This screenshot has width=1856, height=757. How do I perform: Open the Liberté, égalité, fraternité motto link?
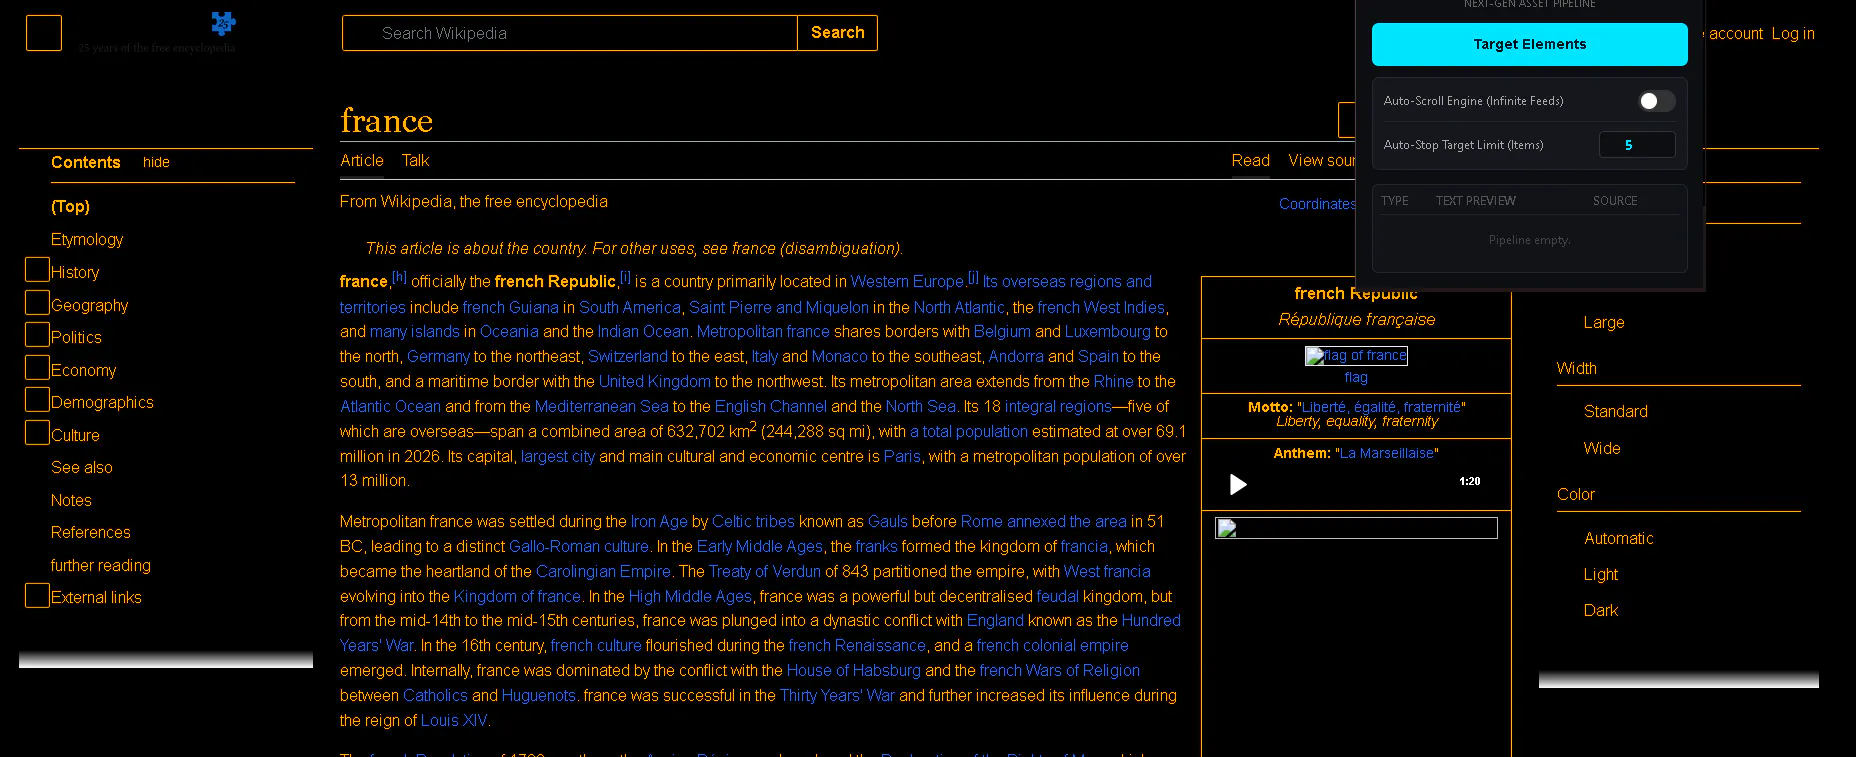1381,407
